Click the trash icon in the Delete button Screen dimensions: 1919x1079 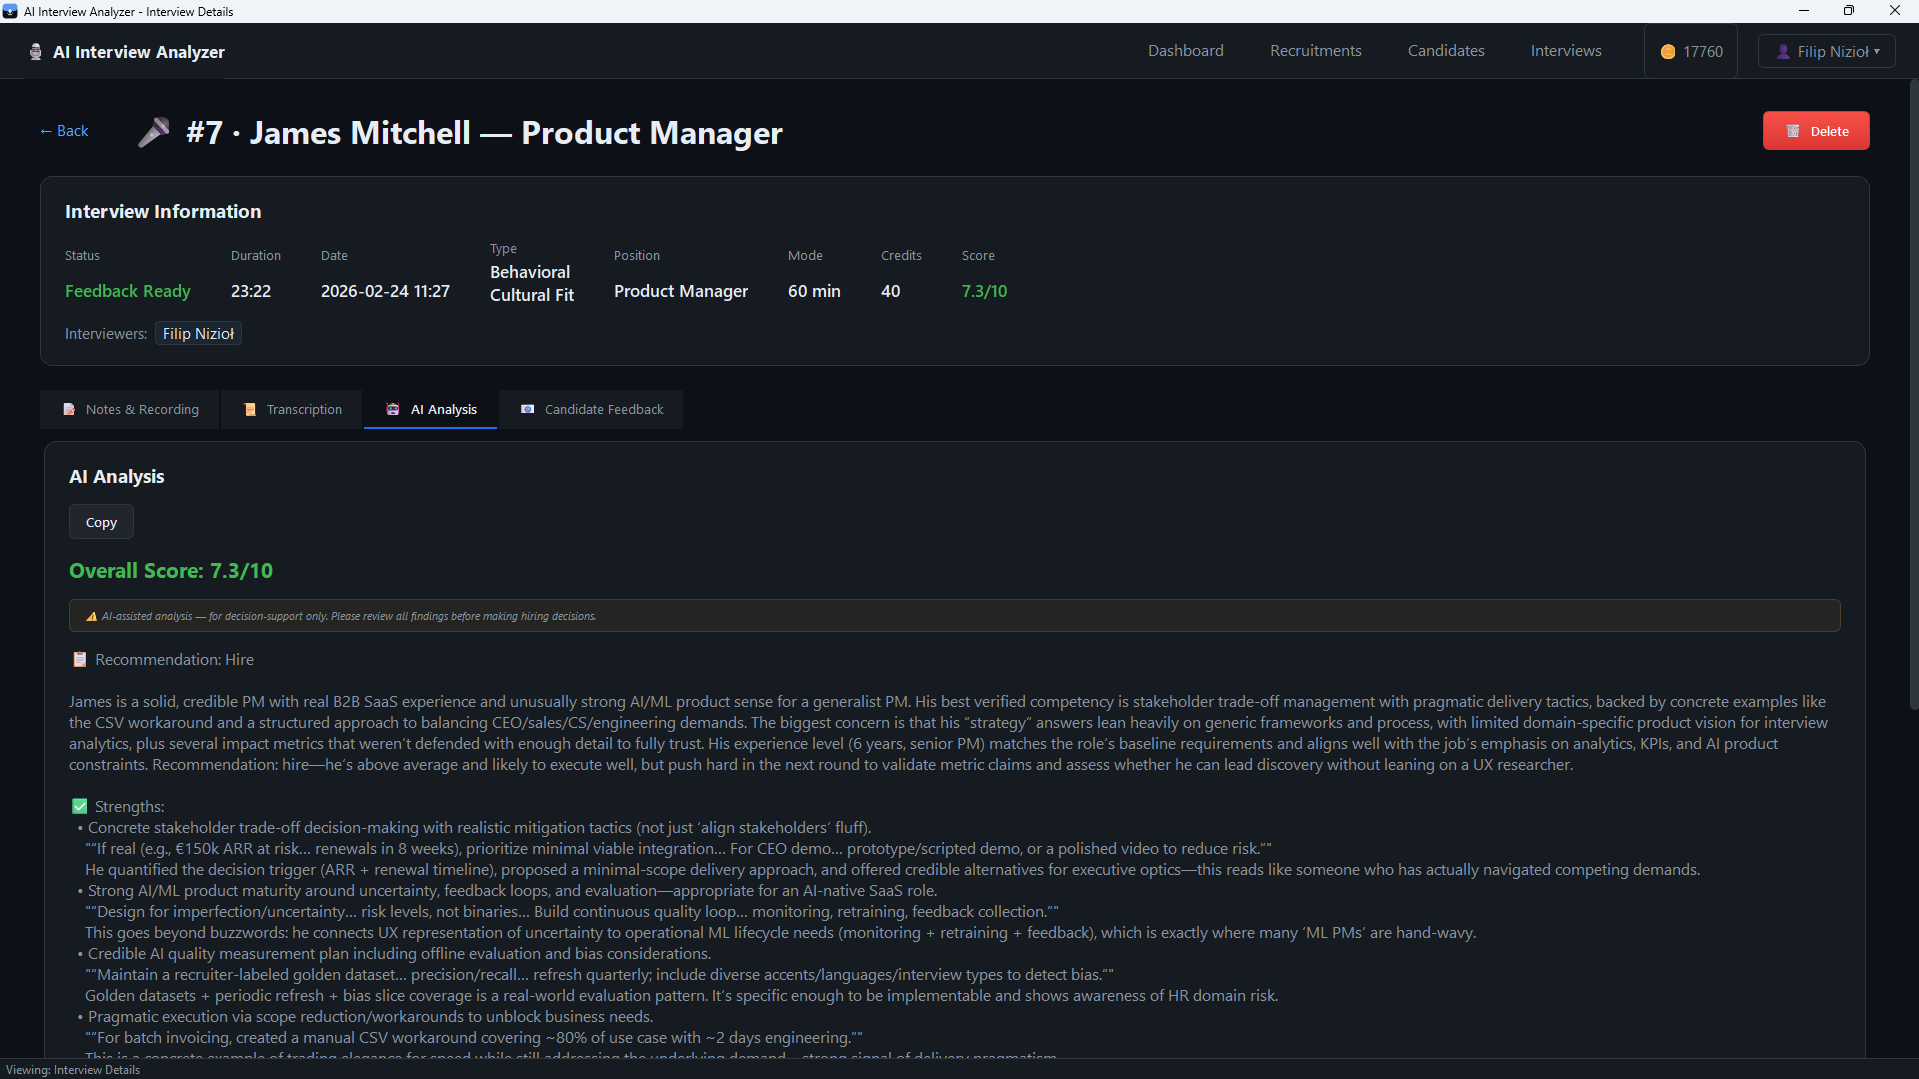[x=1793, y=131]
